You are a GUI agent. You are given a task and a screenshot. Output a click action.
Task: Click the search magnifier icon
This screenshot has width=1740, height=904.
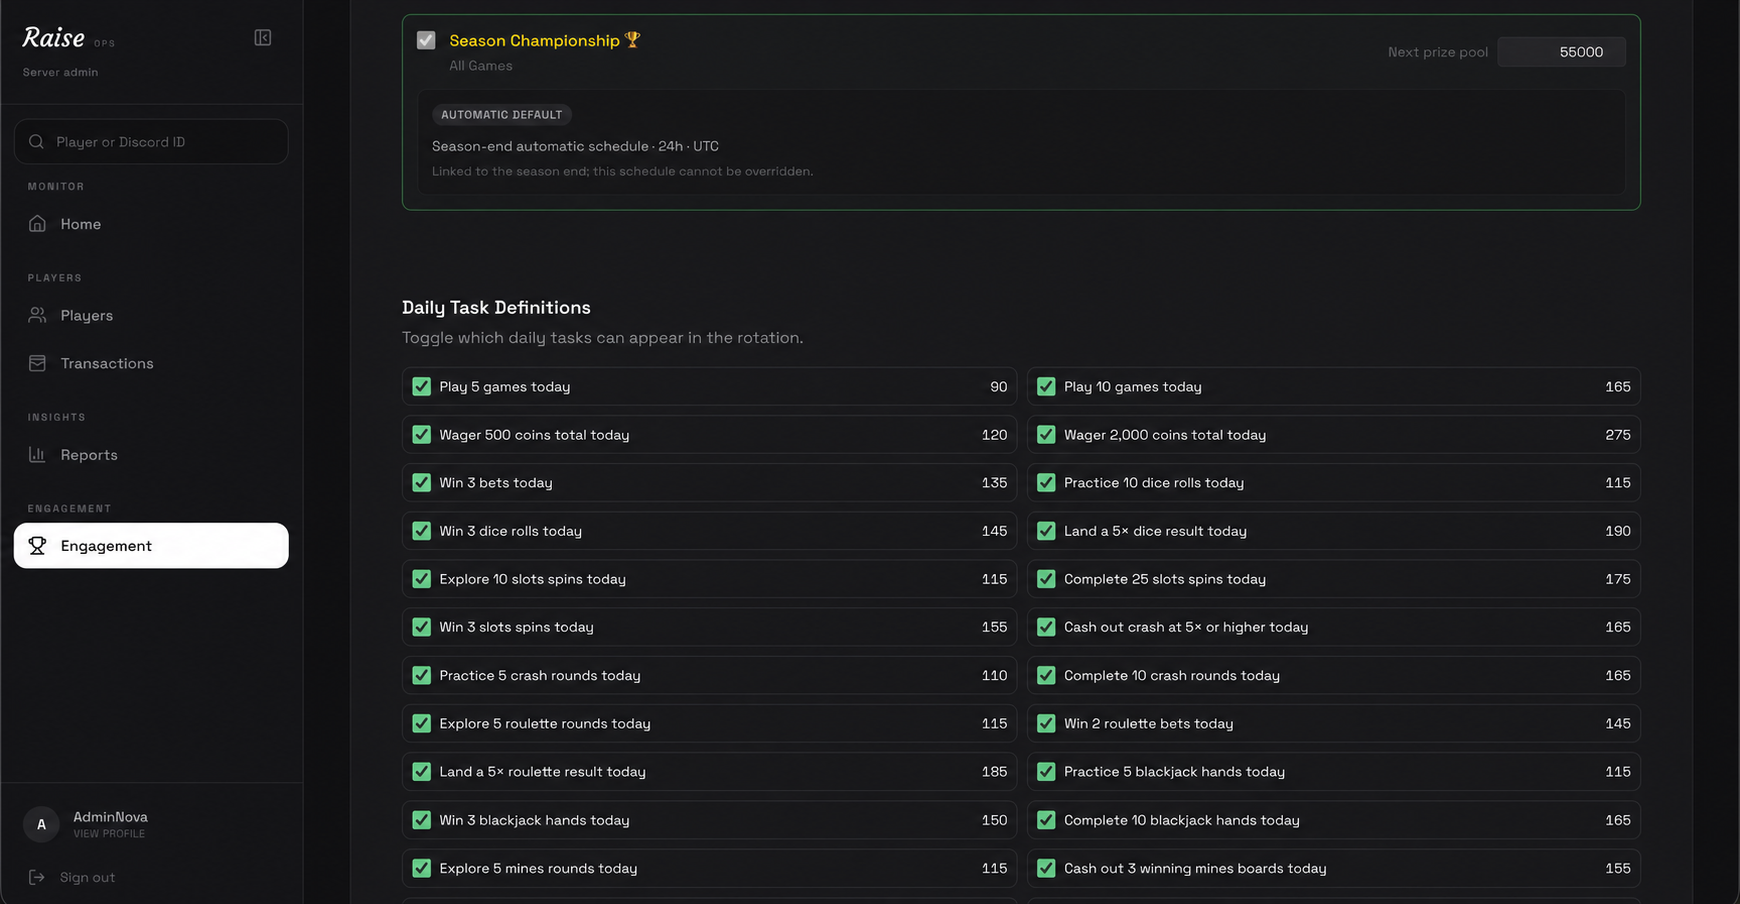click(x=37, y=142)
